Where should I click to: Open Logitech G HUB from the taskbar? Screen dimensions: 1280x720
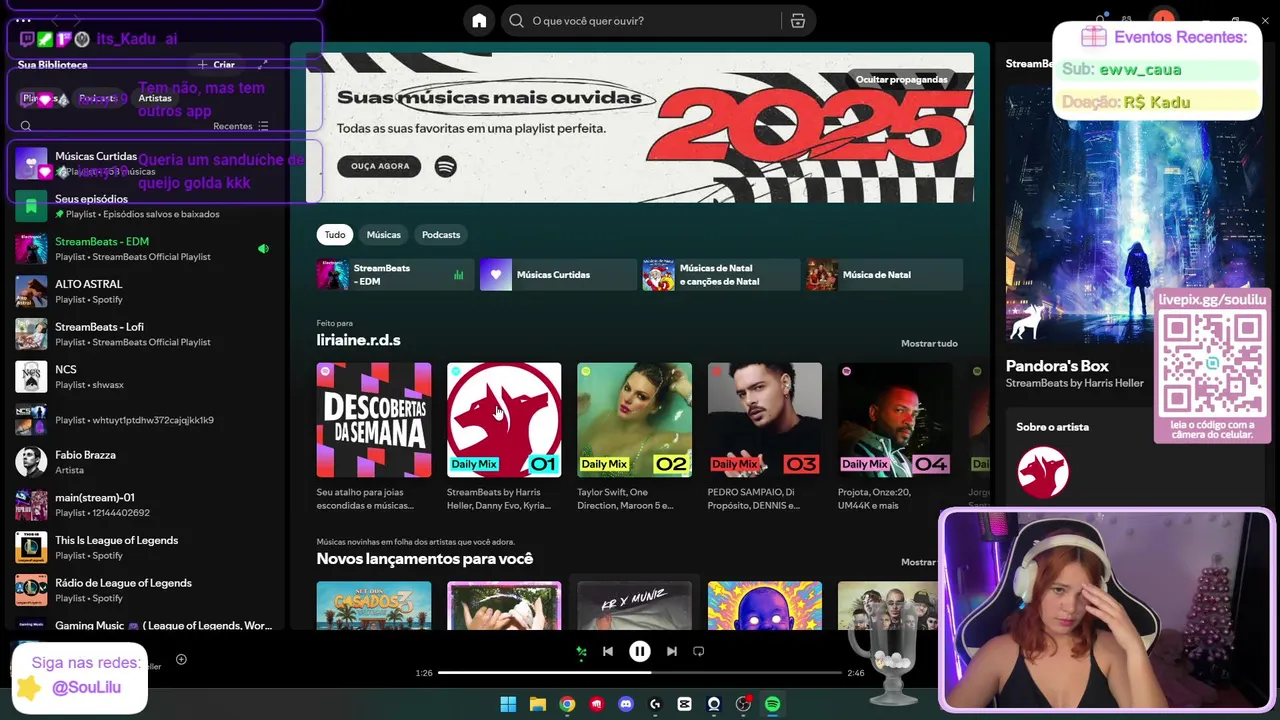pos(655,704)
